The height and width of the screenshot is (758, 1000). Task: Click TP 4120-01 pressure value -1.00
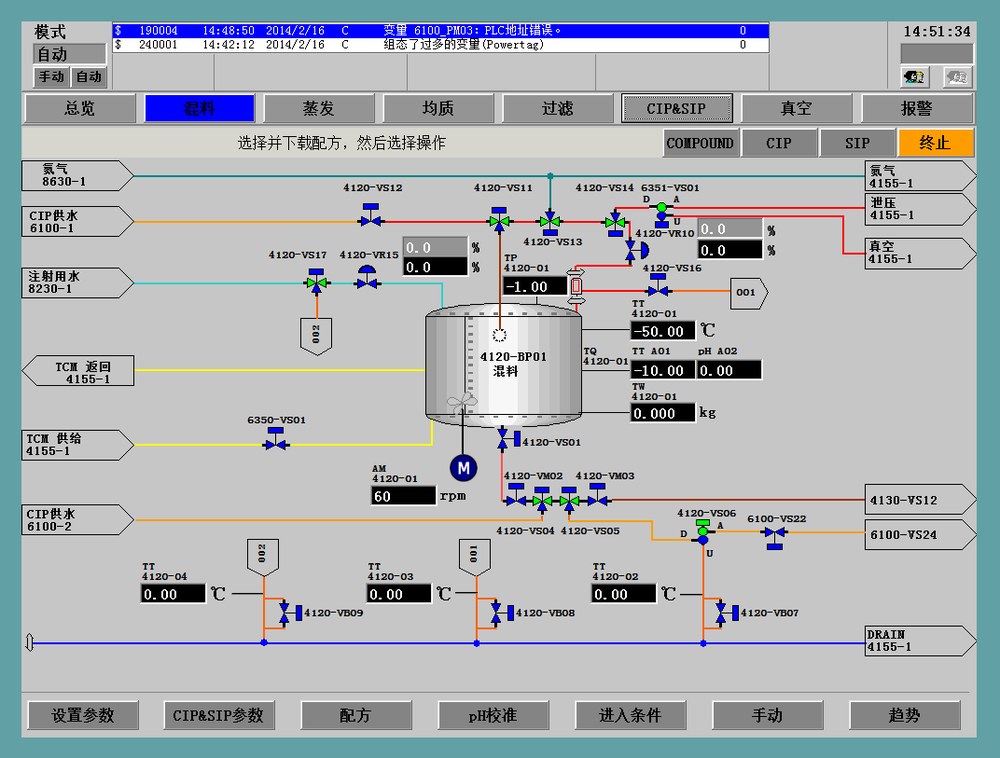[534, 286]
